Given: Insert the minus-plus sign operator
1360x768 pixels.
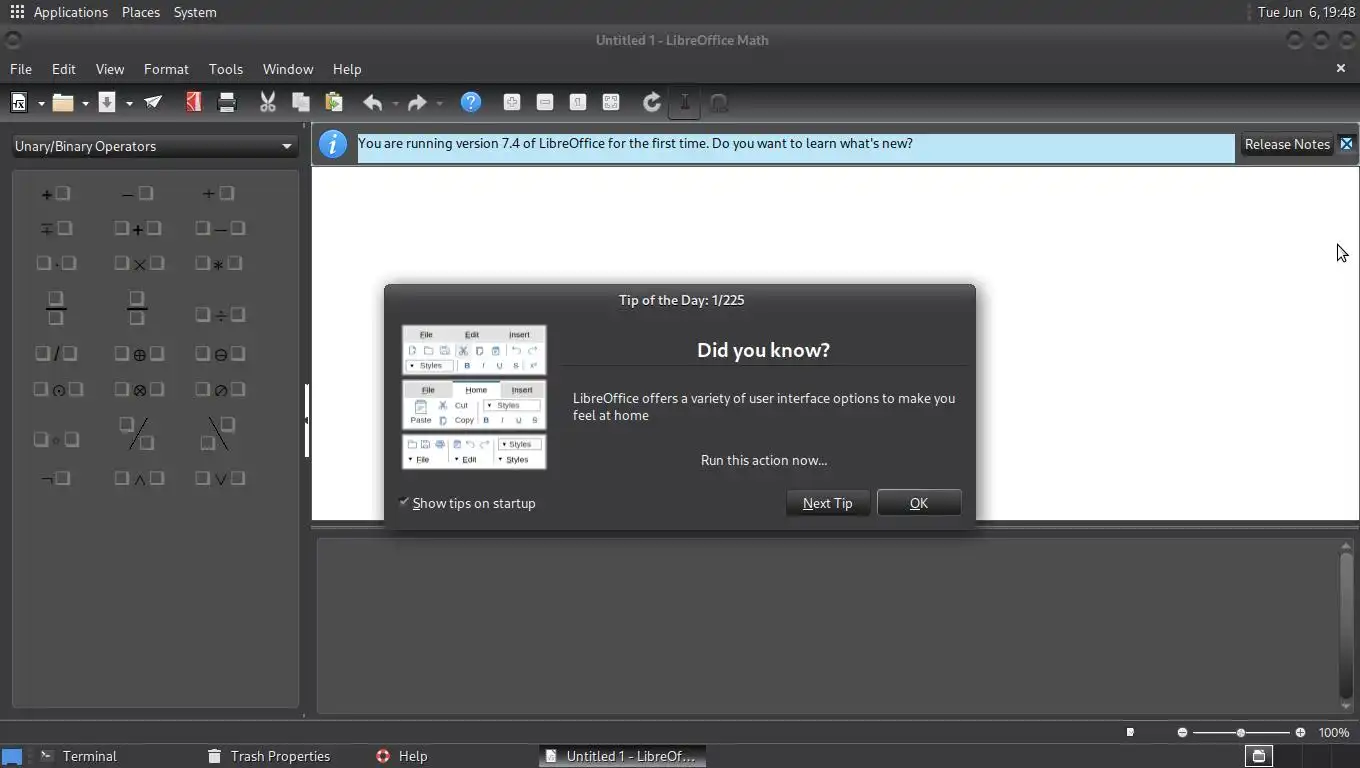Looking at the screenshot, I should pos(56,228).
